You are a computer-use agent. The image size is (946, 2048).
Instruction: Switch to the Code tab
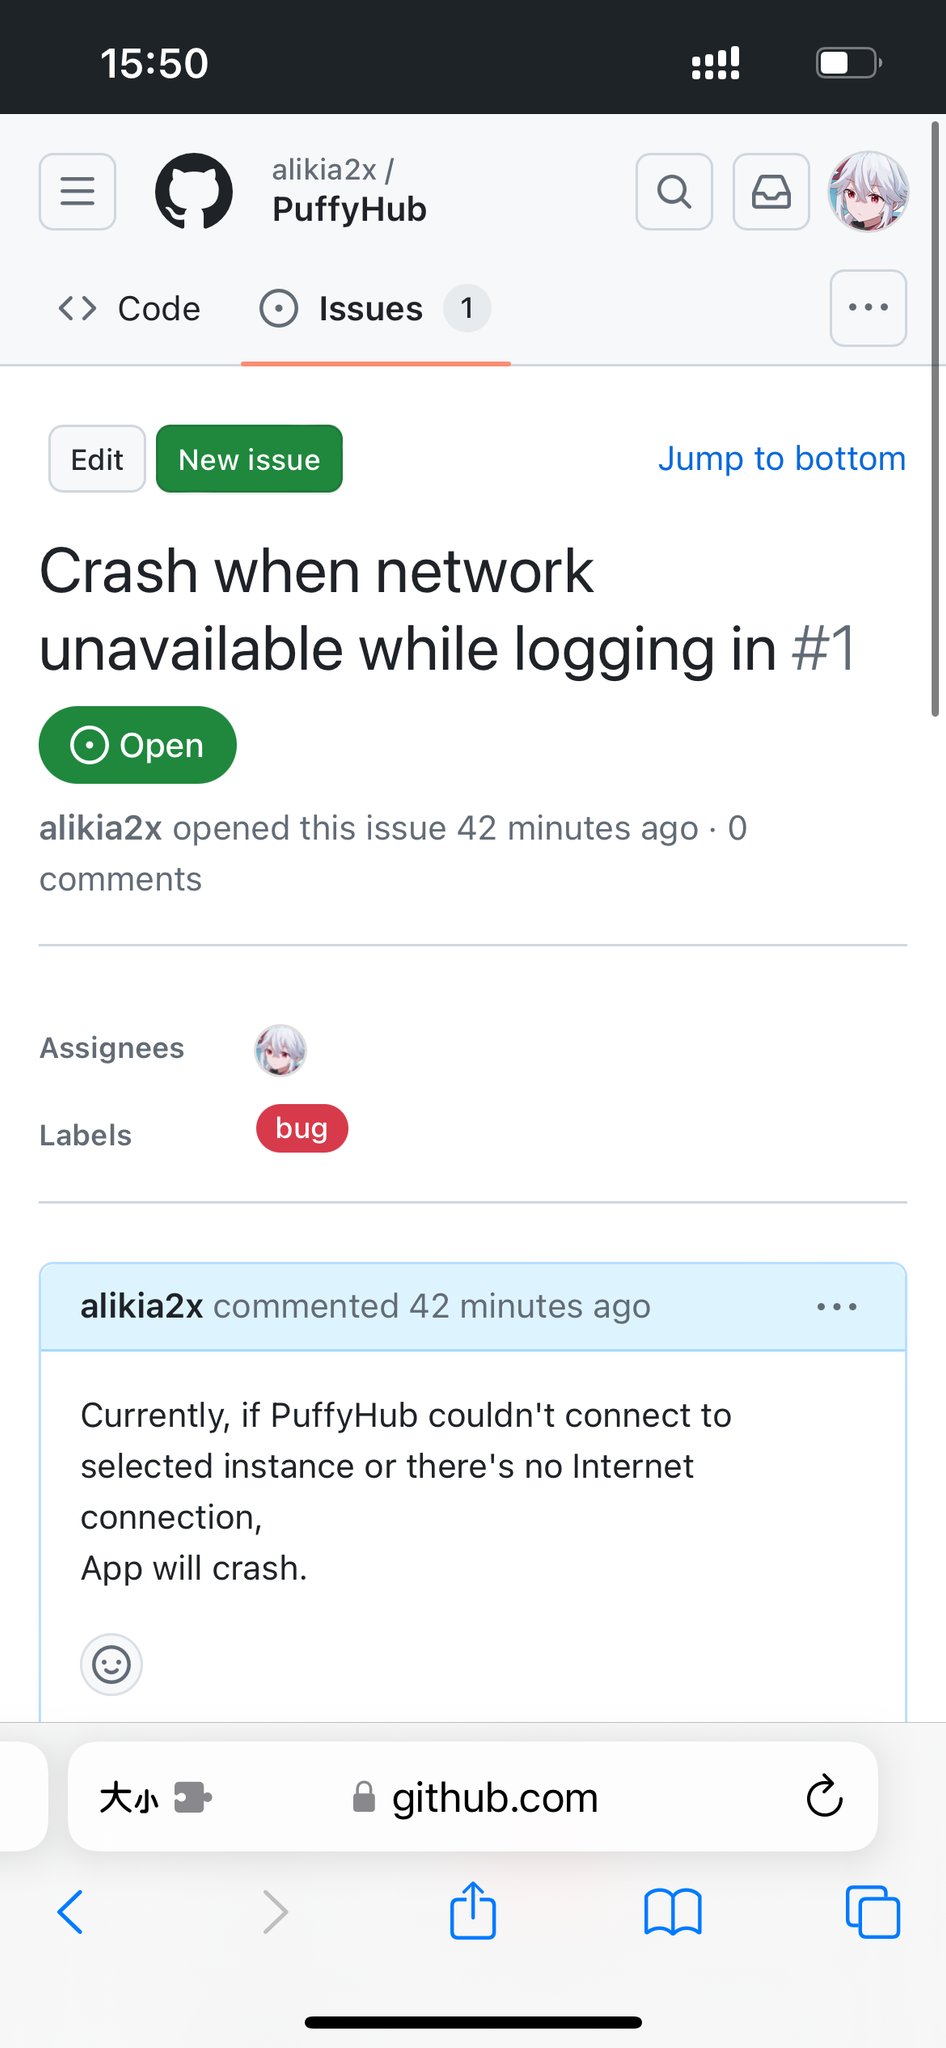130,308
